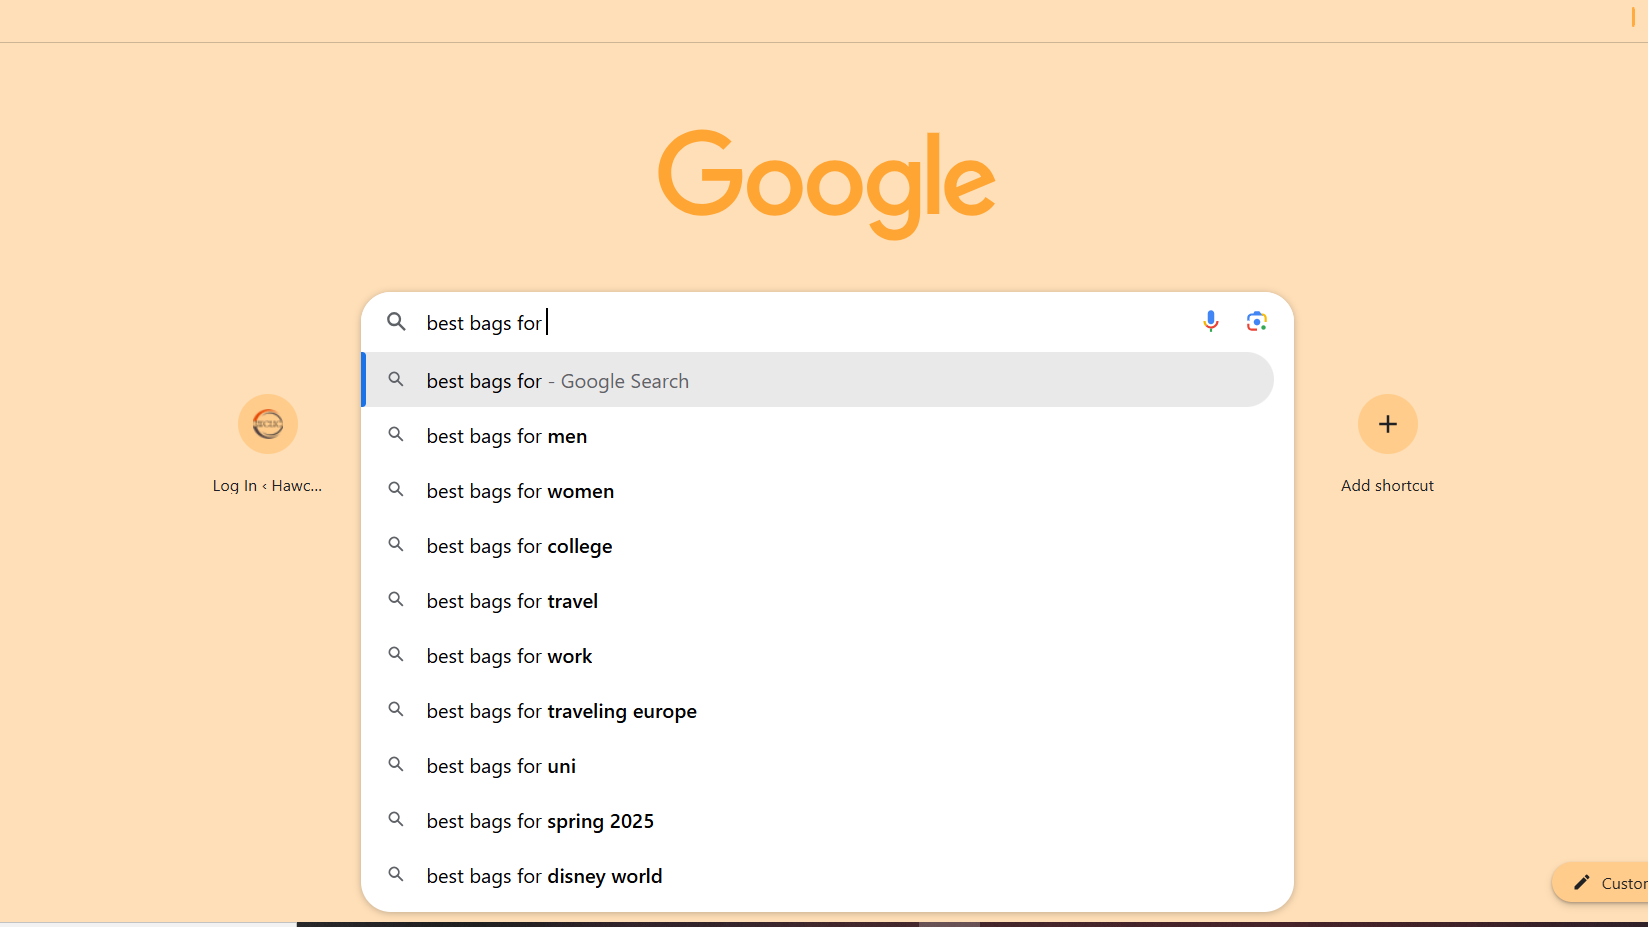Click the magnifier icon in the search box

397,322
